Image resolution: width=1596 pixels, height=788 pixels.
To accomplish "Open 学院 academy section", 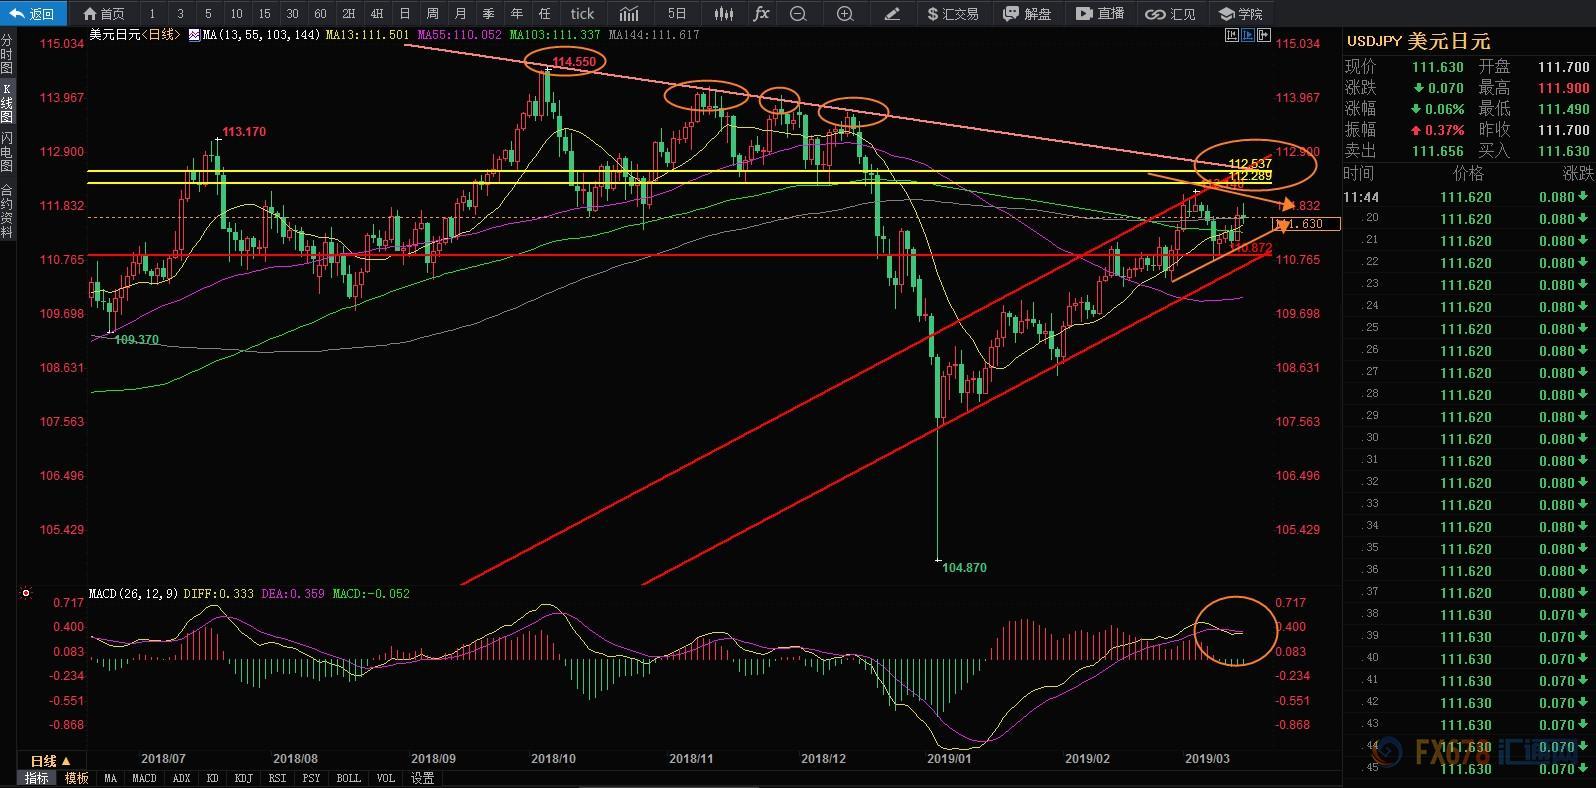I will tap(1240, 13).
